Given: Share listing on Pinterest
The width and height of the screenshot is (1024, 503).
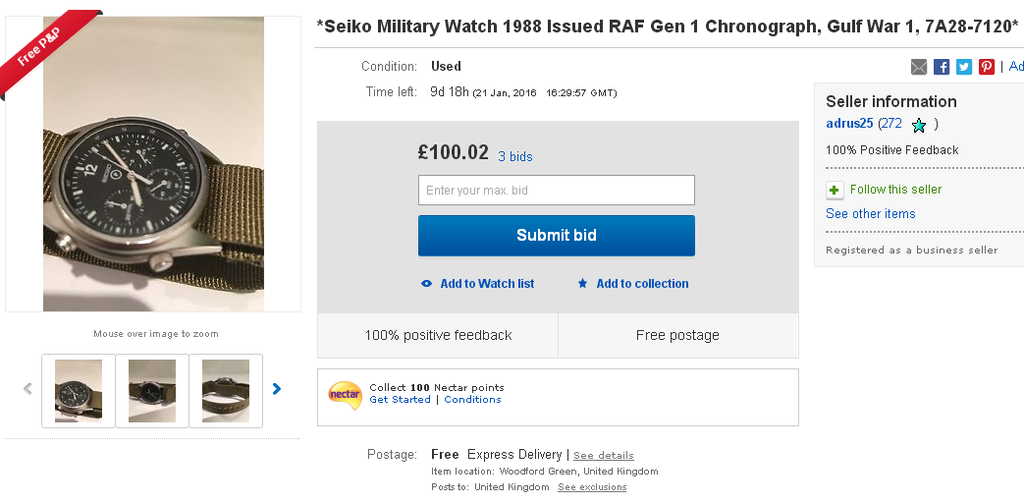Looking at the screenshot, I should point(987,67).
